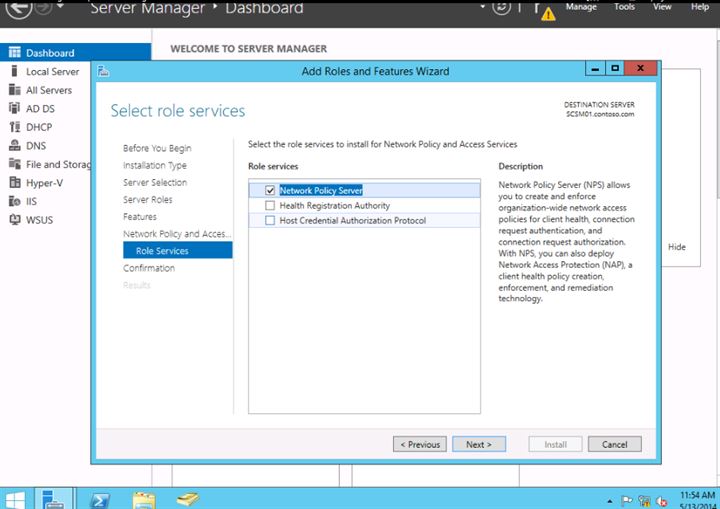Click the WSUS icon in sidebar
Screen dimensions: 720x509
[14, 220]
